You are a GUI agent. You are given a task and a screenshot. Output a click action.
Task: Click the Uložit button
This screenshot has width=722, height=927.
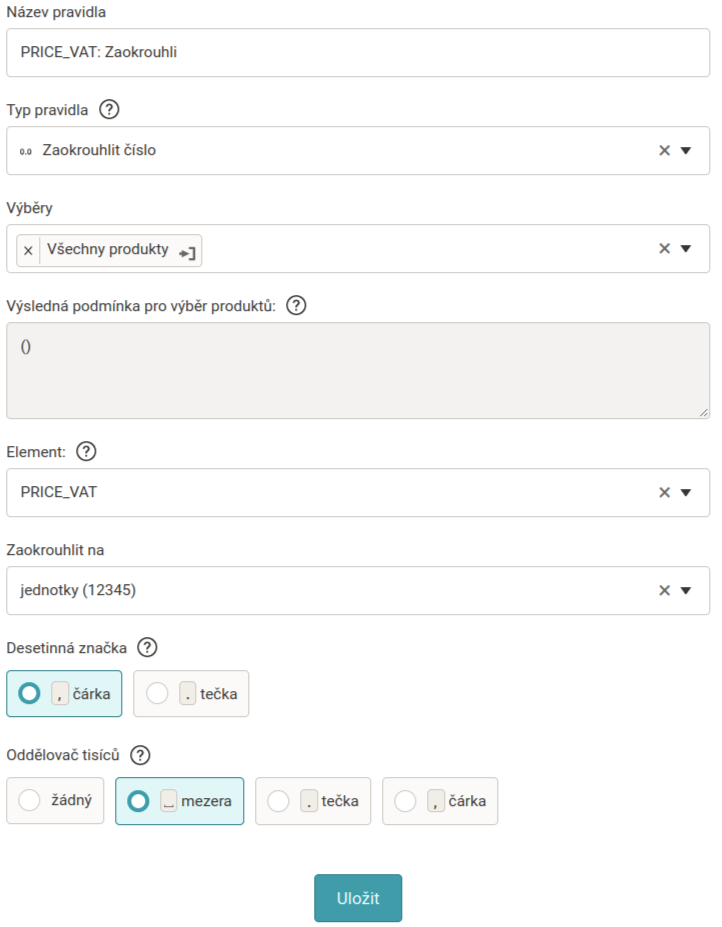tap(358, 898)
